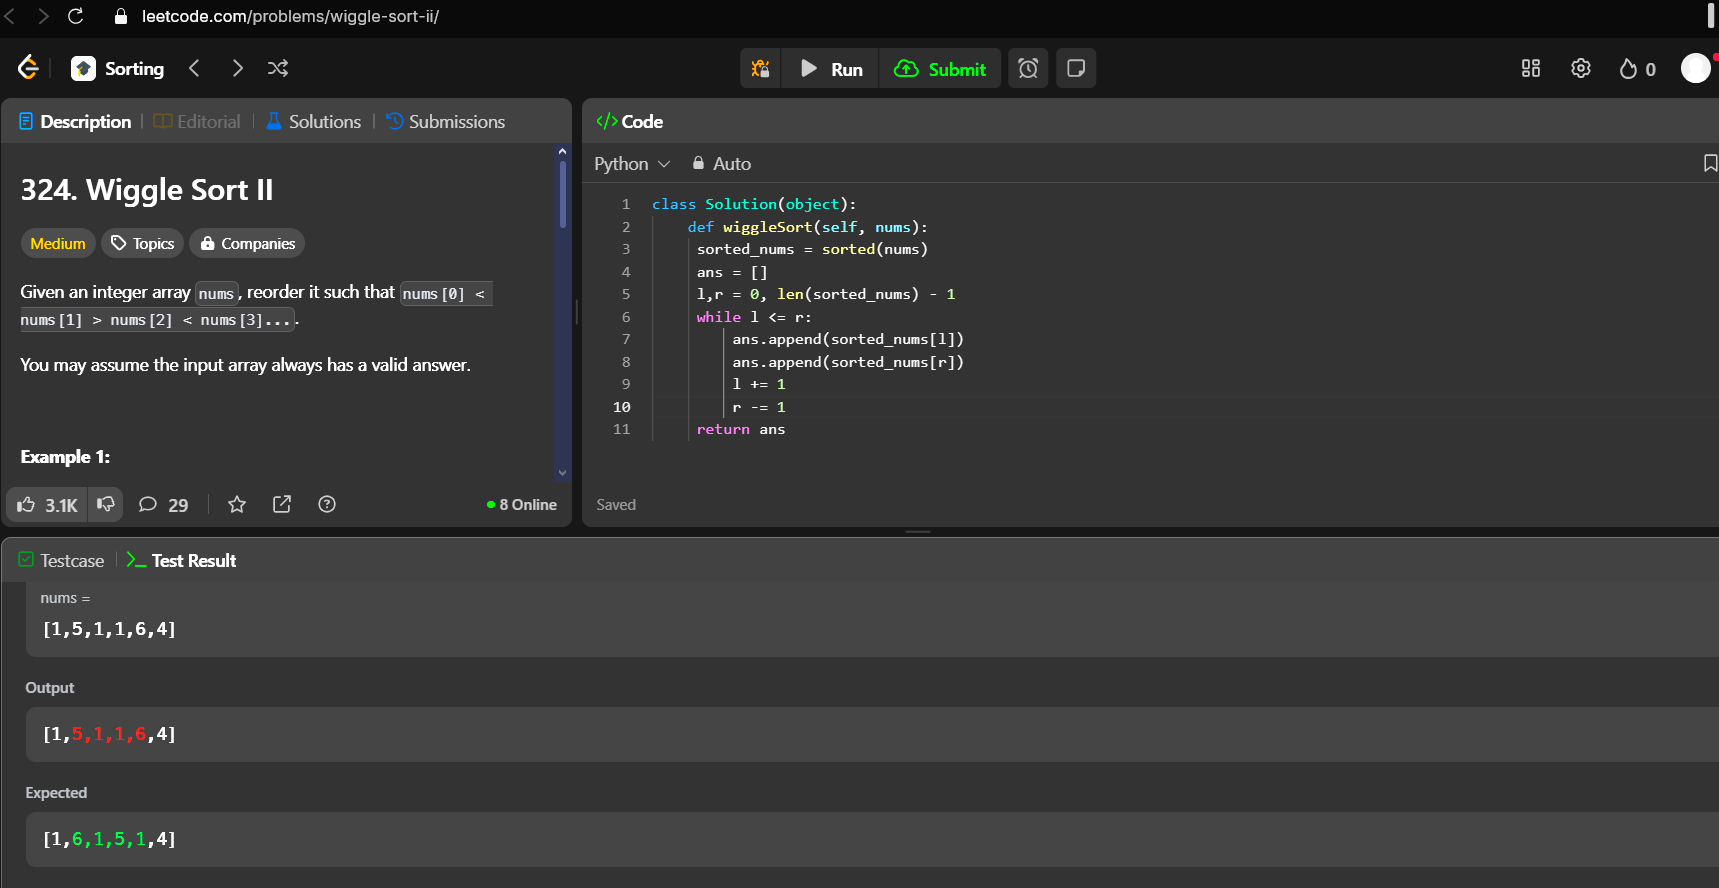Open the debugger icon beside Run
This screenshot has width=1719, height=888.
pos(760,68)
